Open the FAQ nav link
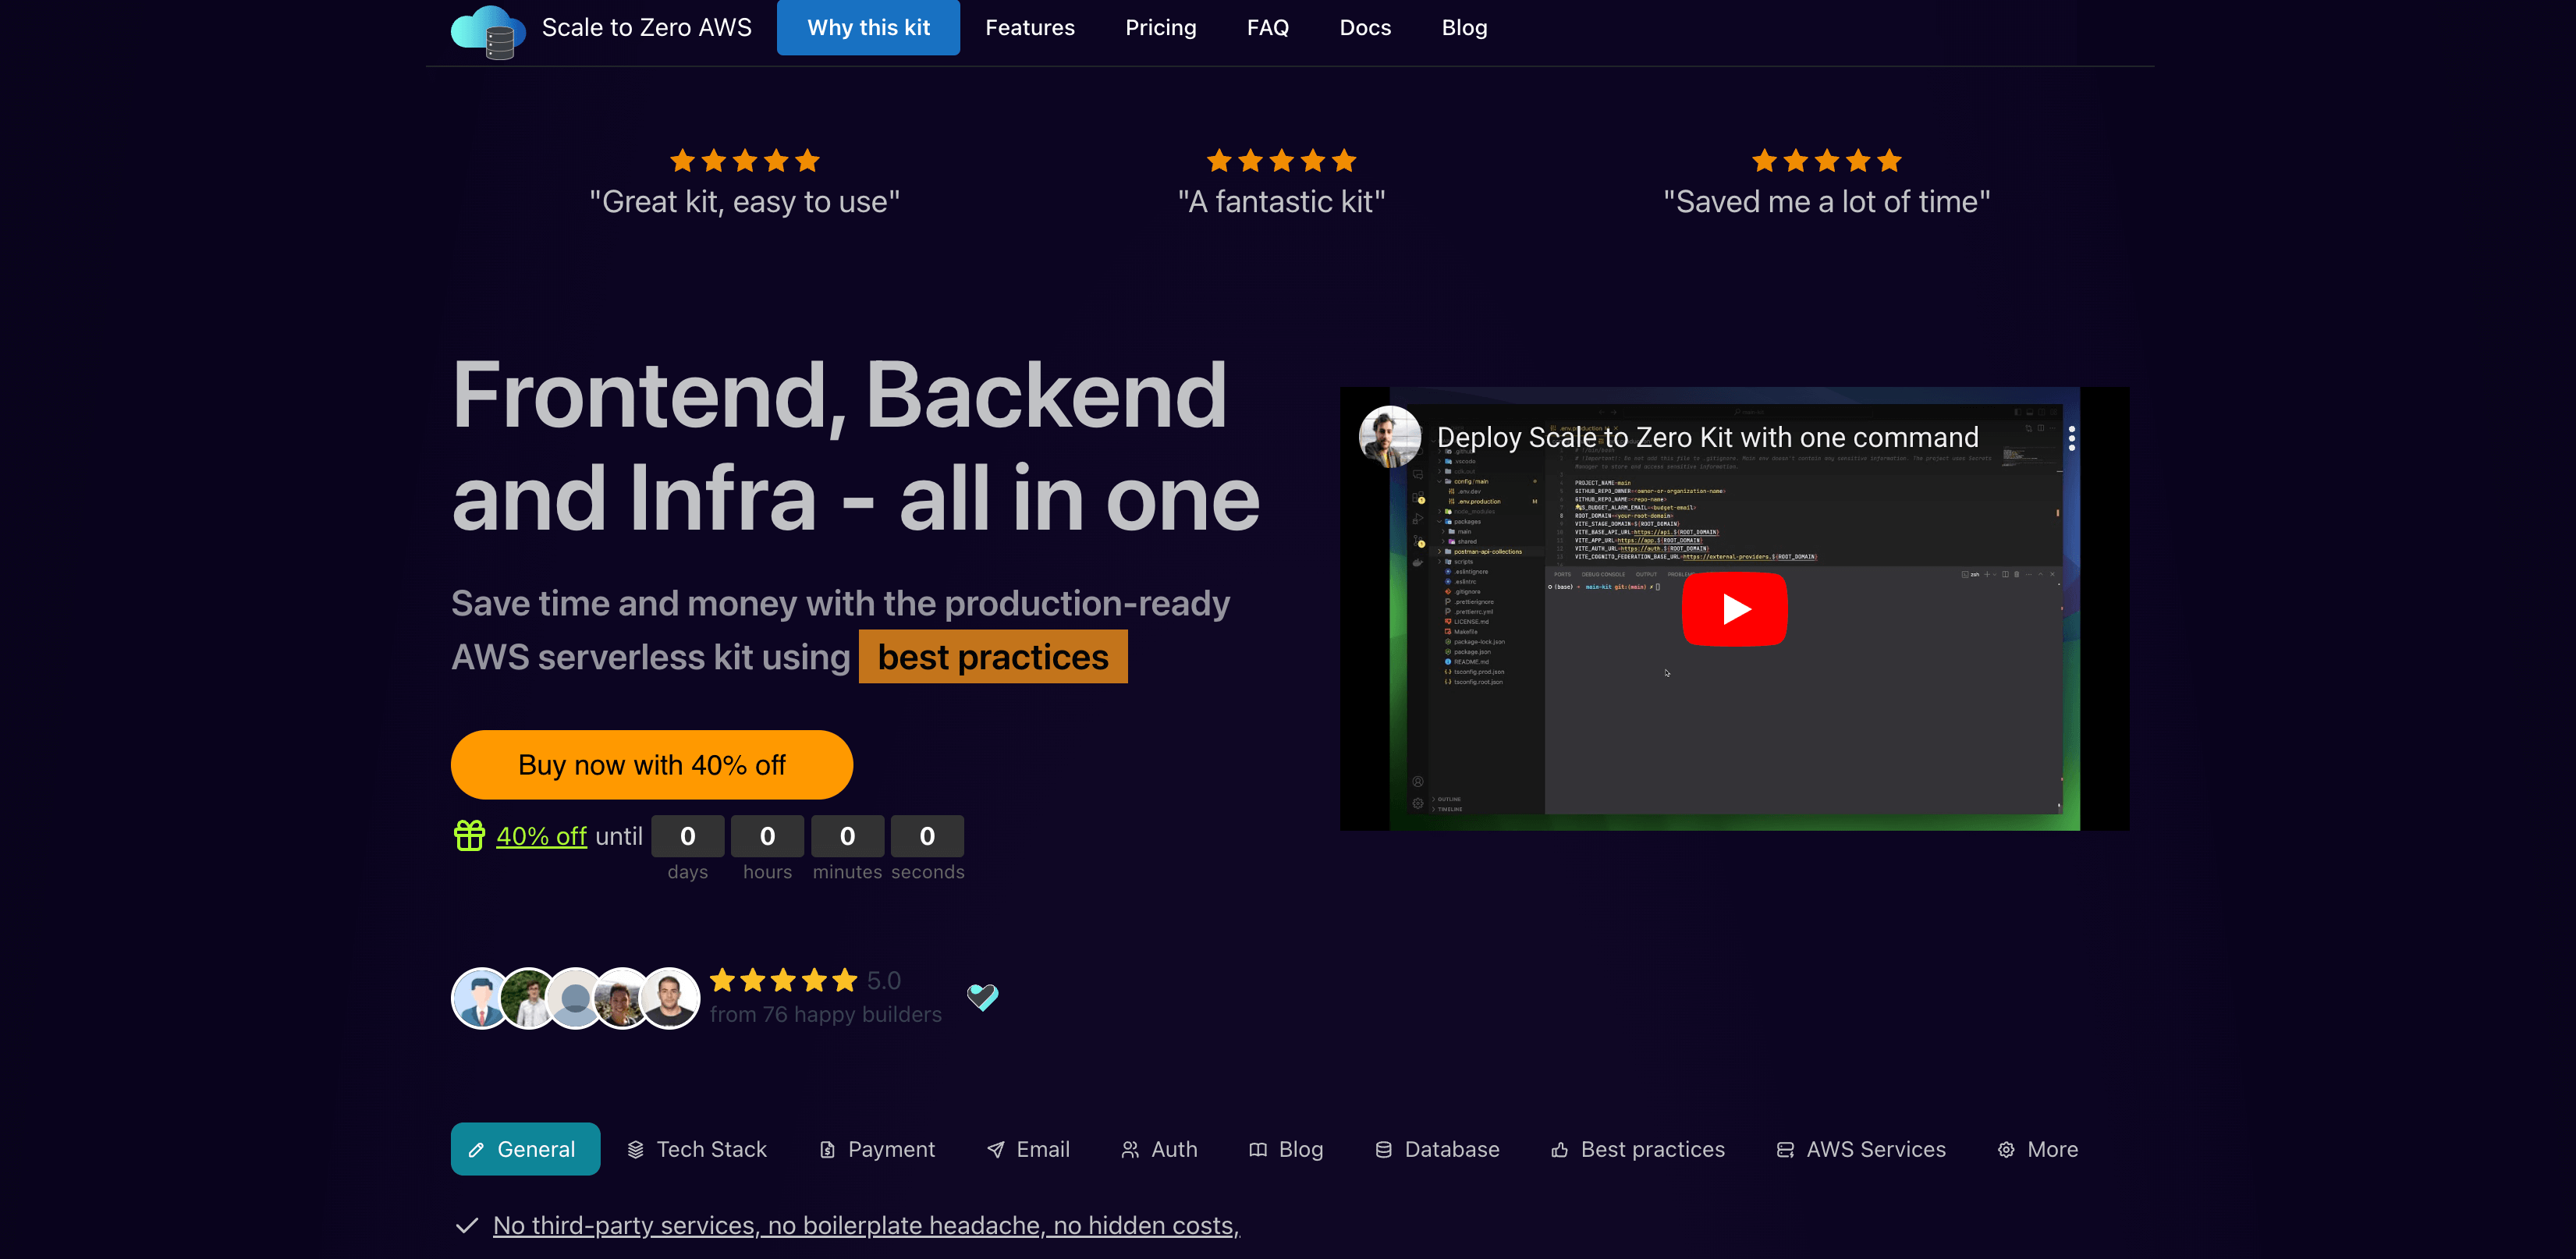This screenshot has width=2576, height=1259. click(1267, 28)
